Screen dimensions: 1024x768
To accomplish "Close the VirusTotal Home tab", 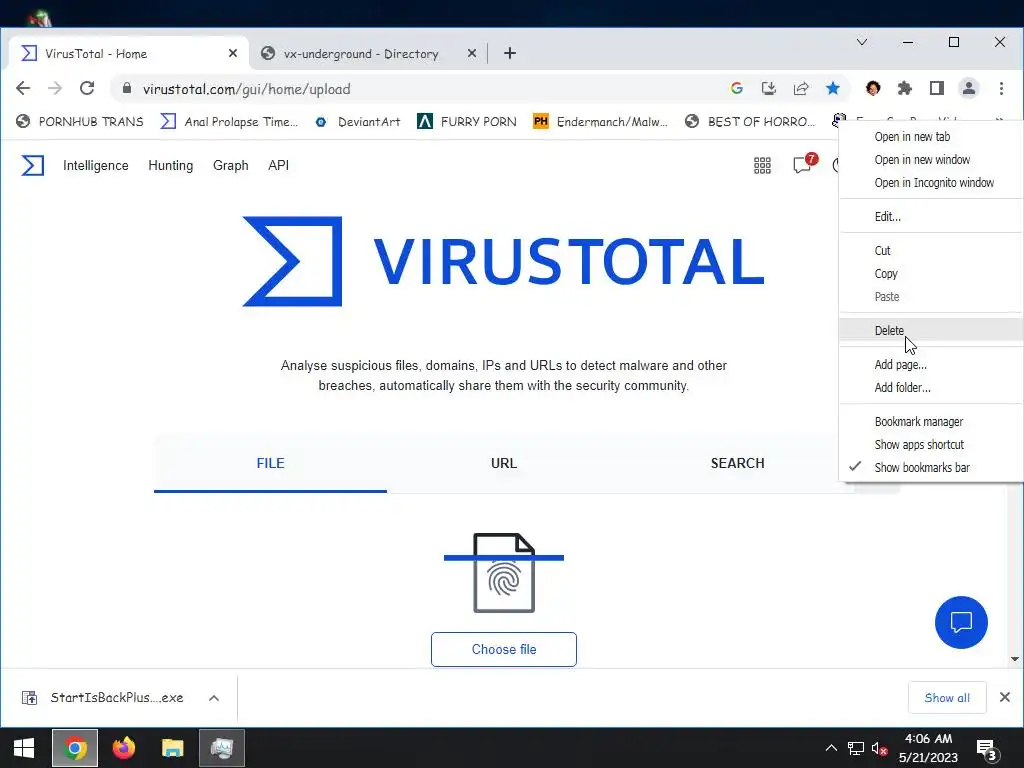I will click(x=232, y=54).
